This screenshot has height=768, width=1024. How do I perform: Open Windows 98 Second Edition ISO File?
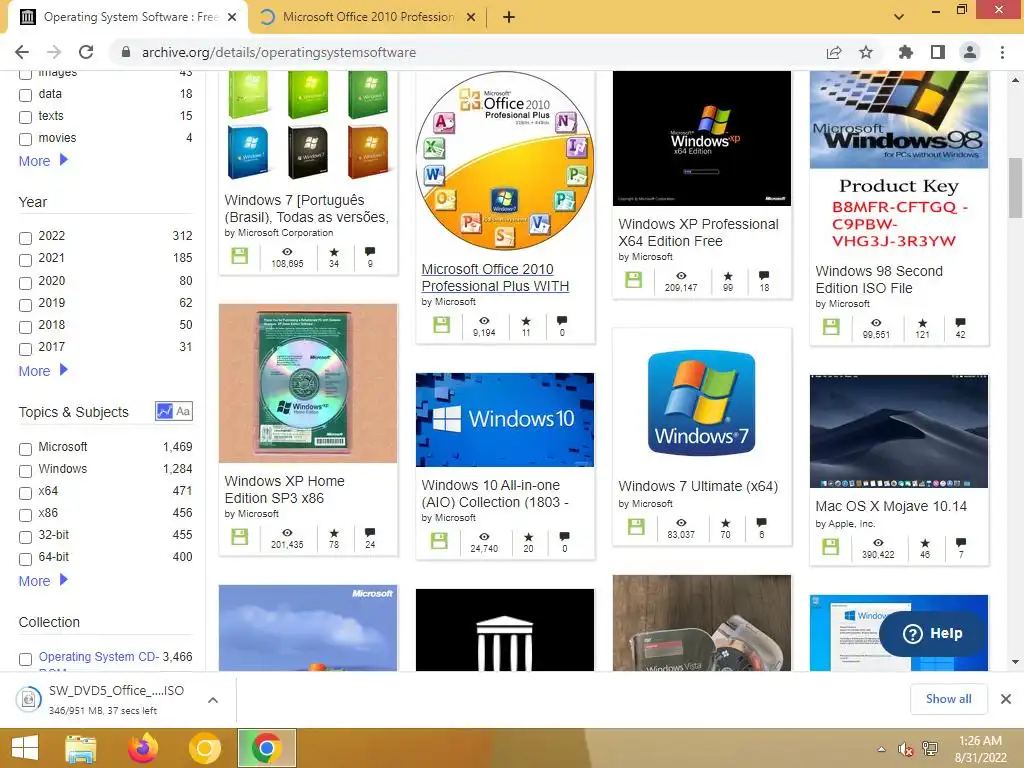(879, 280)
